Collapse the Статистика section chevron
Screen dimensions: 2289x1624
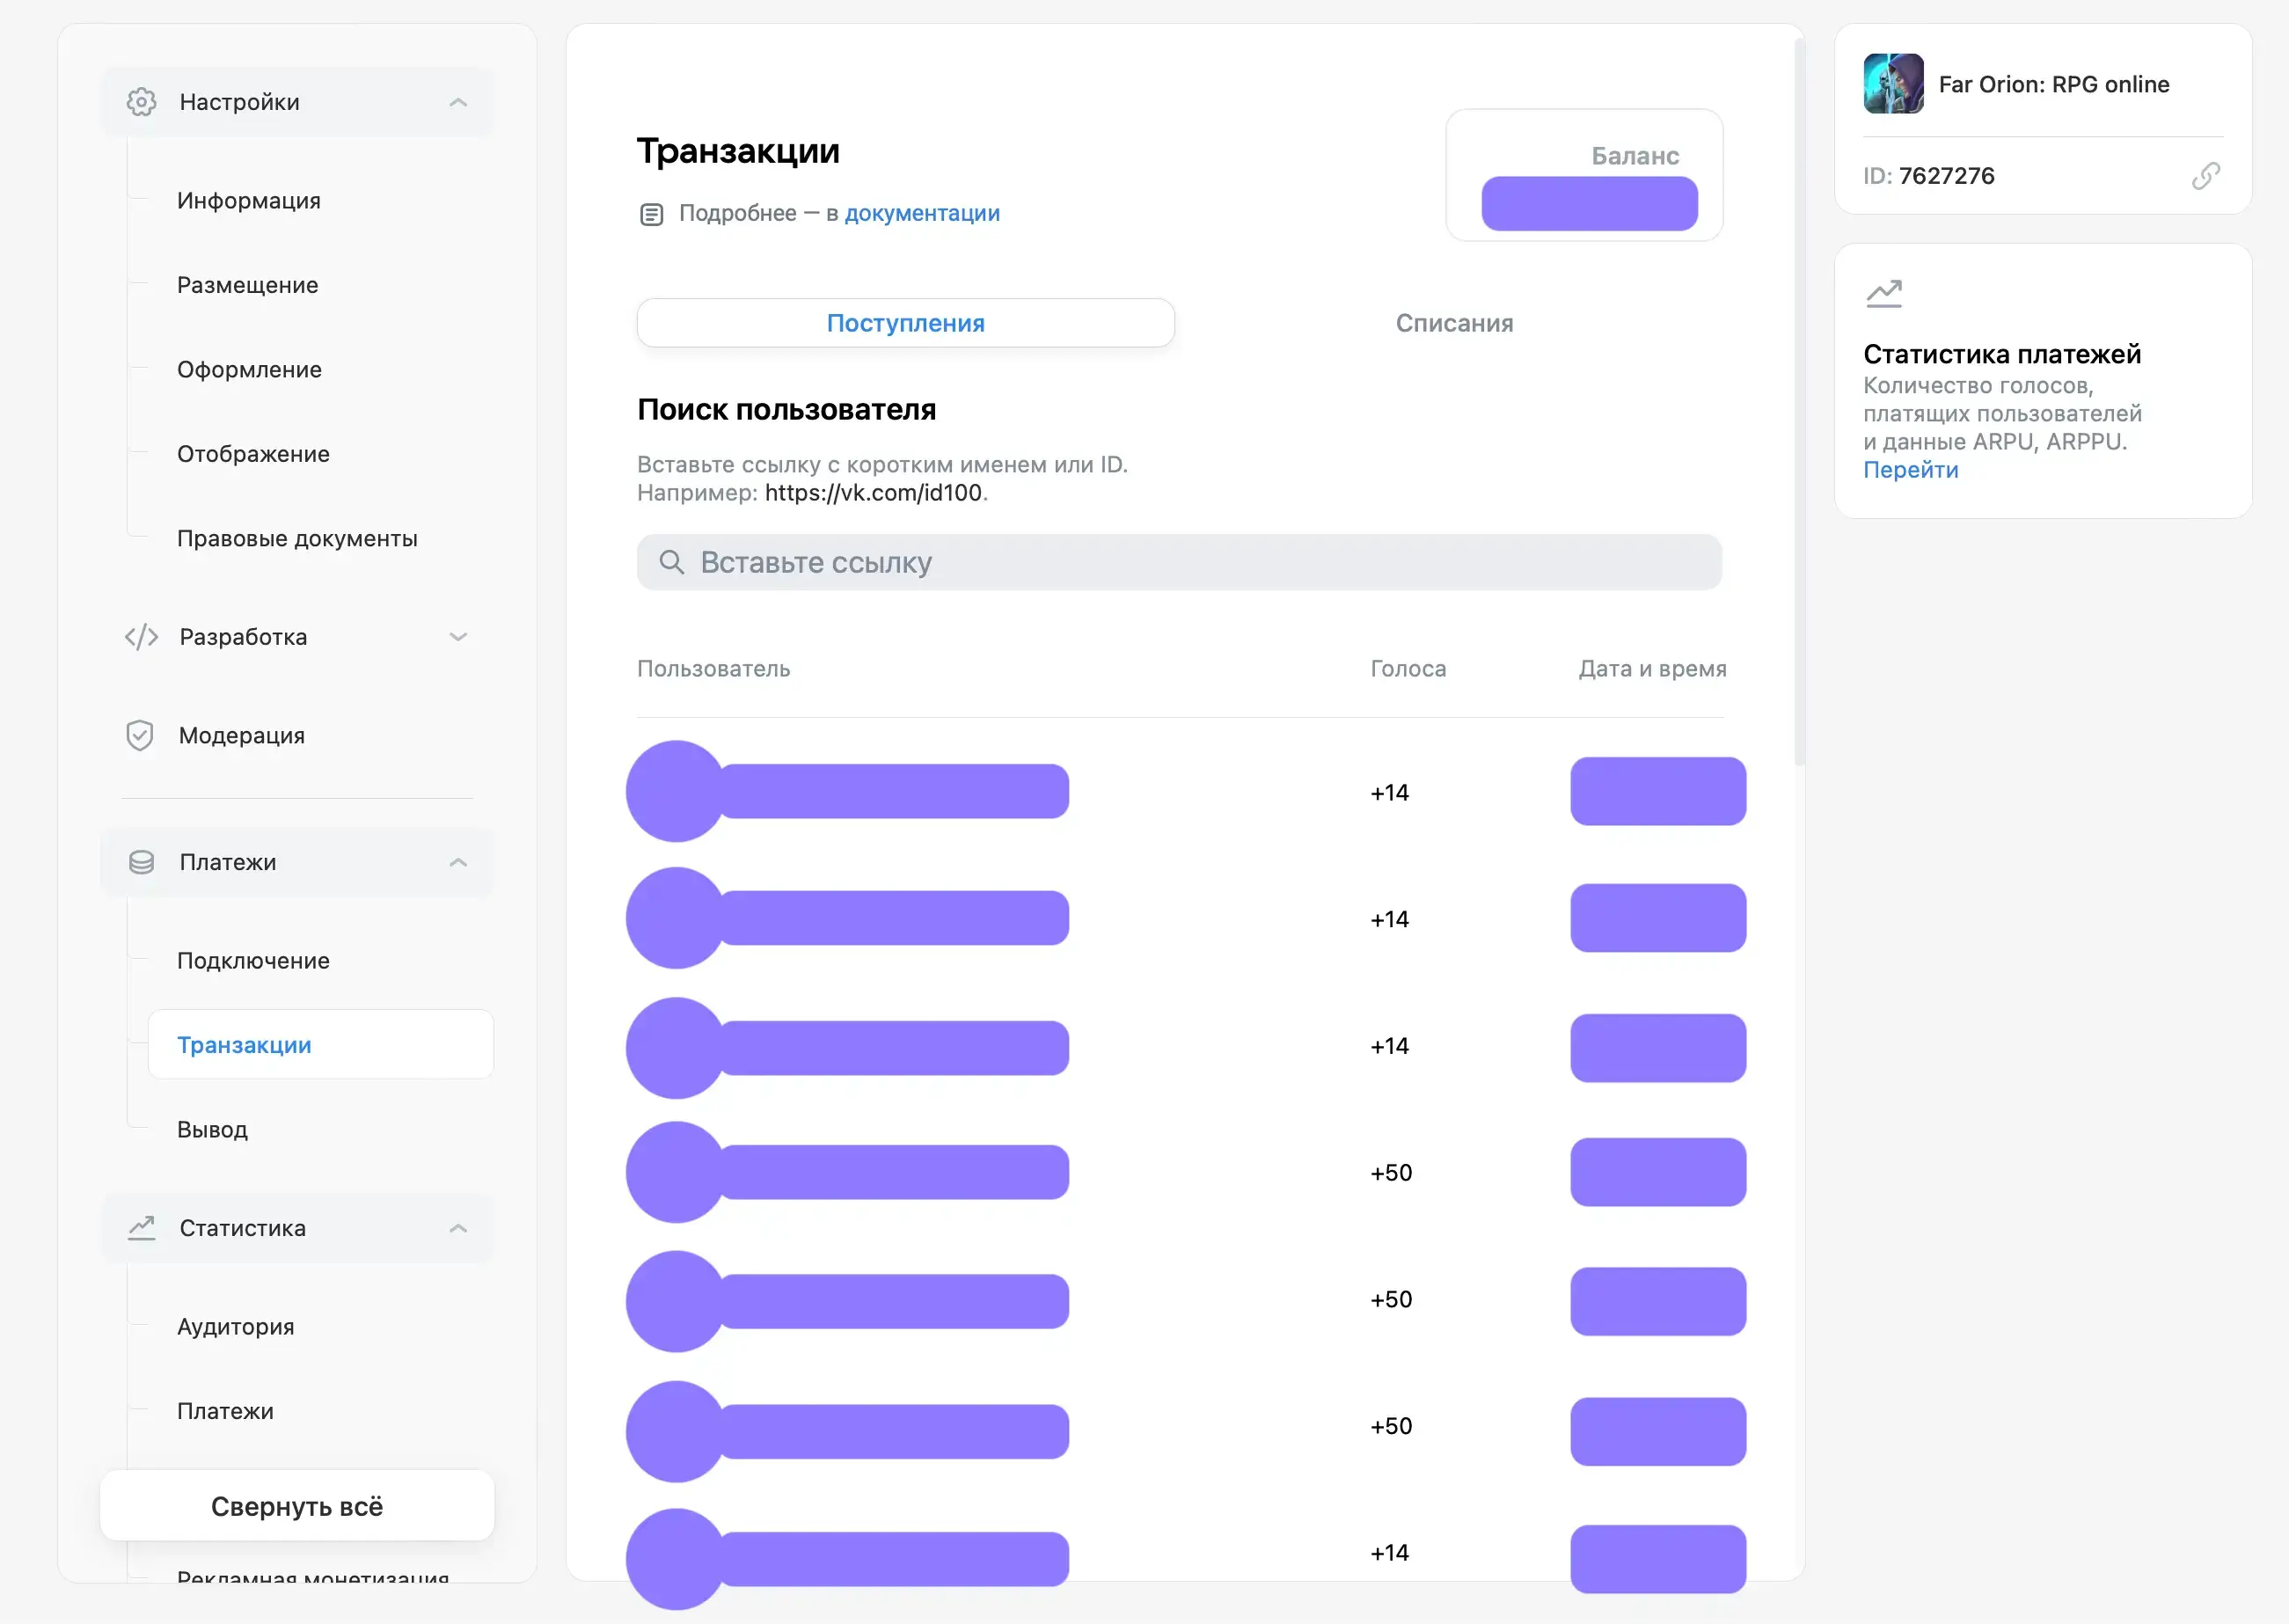tap(458, 1228)
